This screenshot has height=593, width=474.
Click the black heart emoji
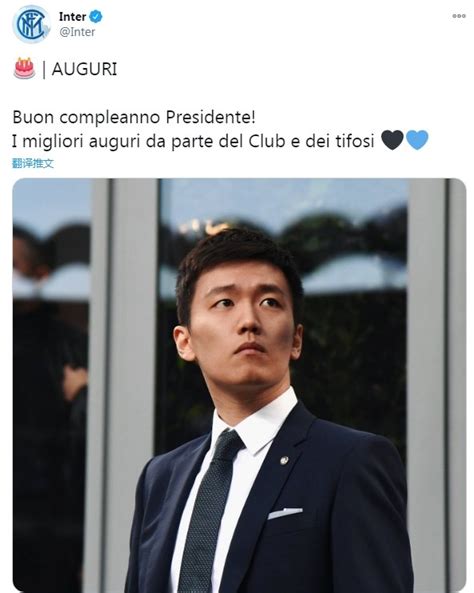point(392,140)
